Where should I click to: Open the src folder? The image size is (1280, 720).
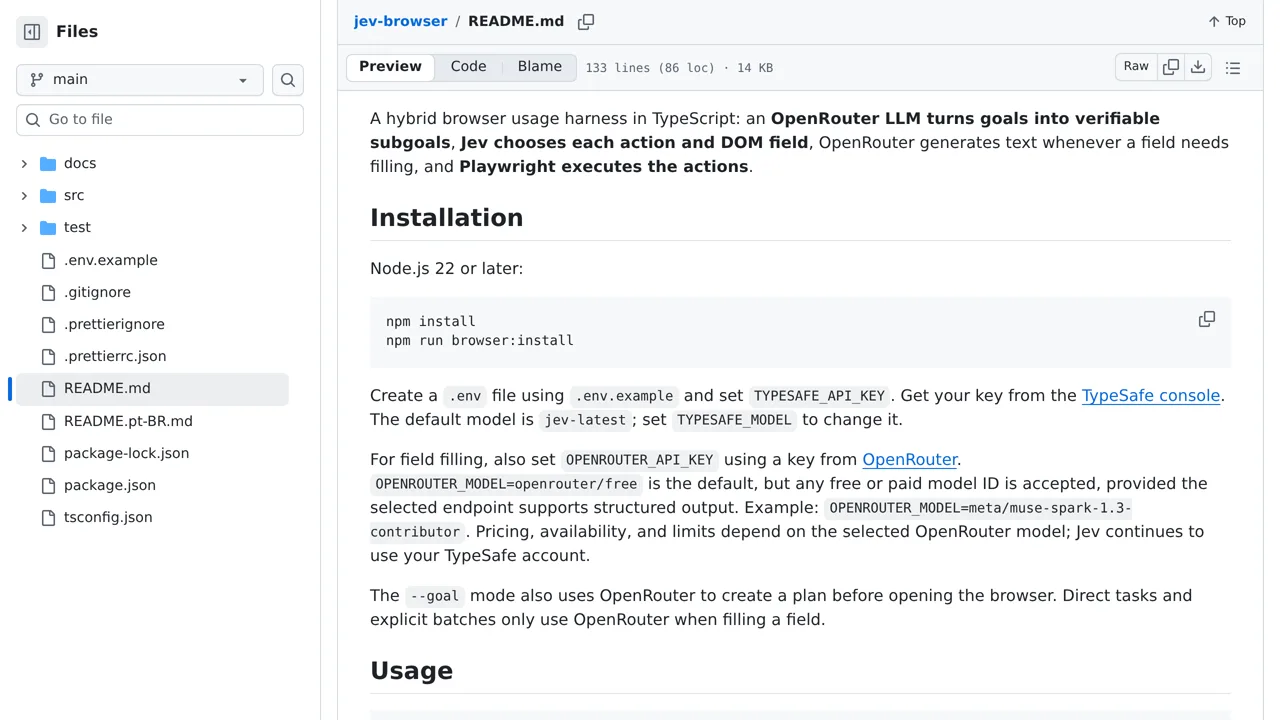click(74, 195)
